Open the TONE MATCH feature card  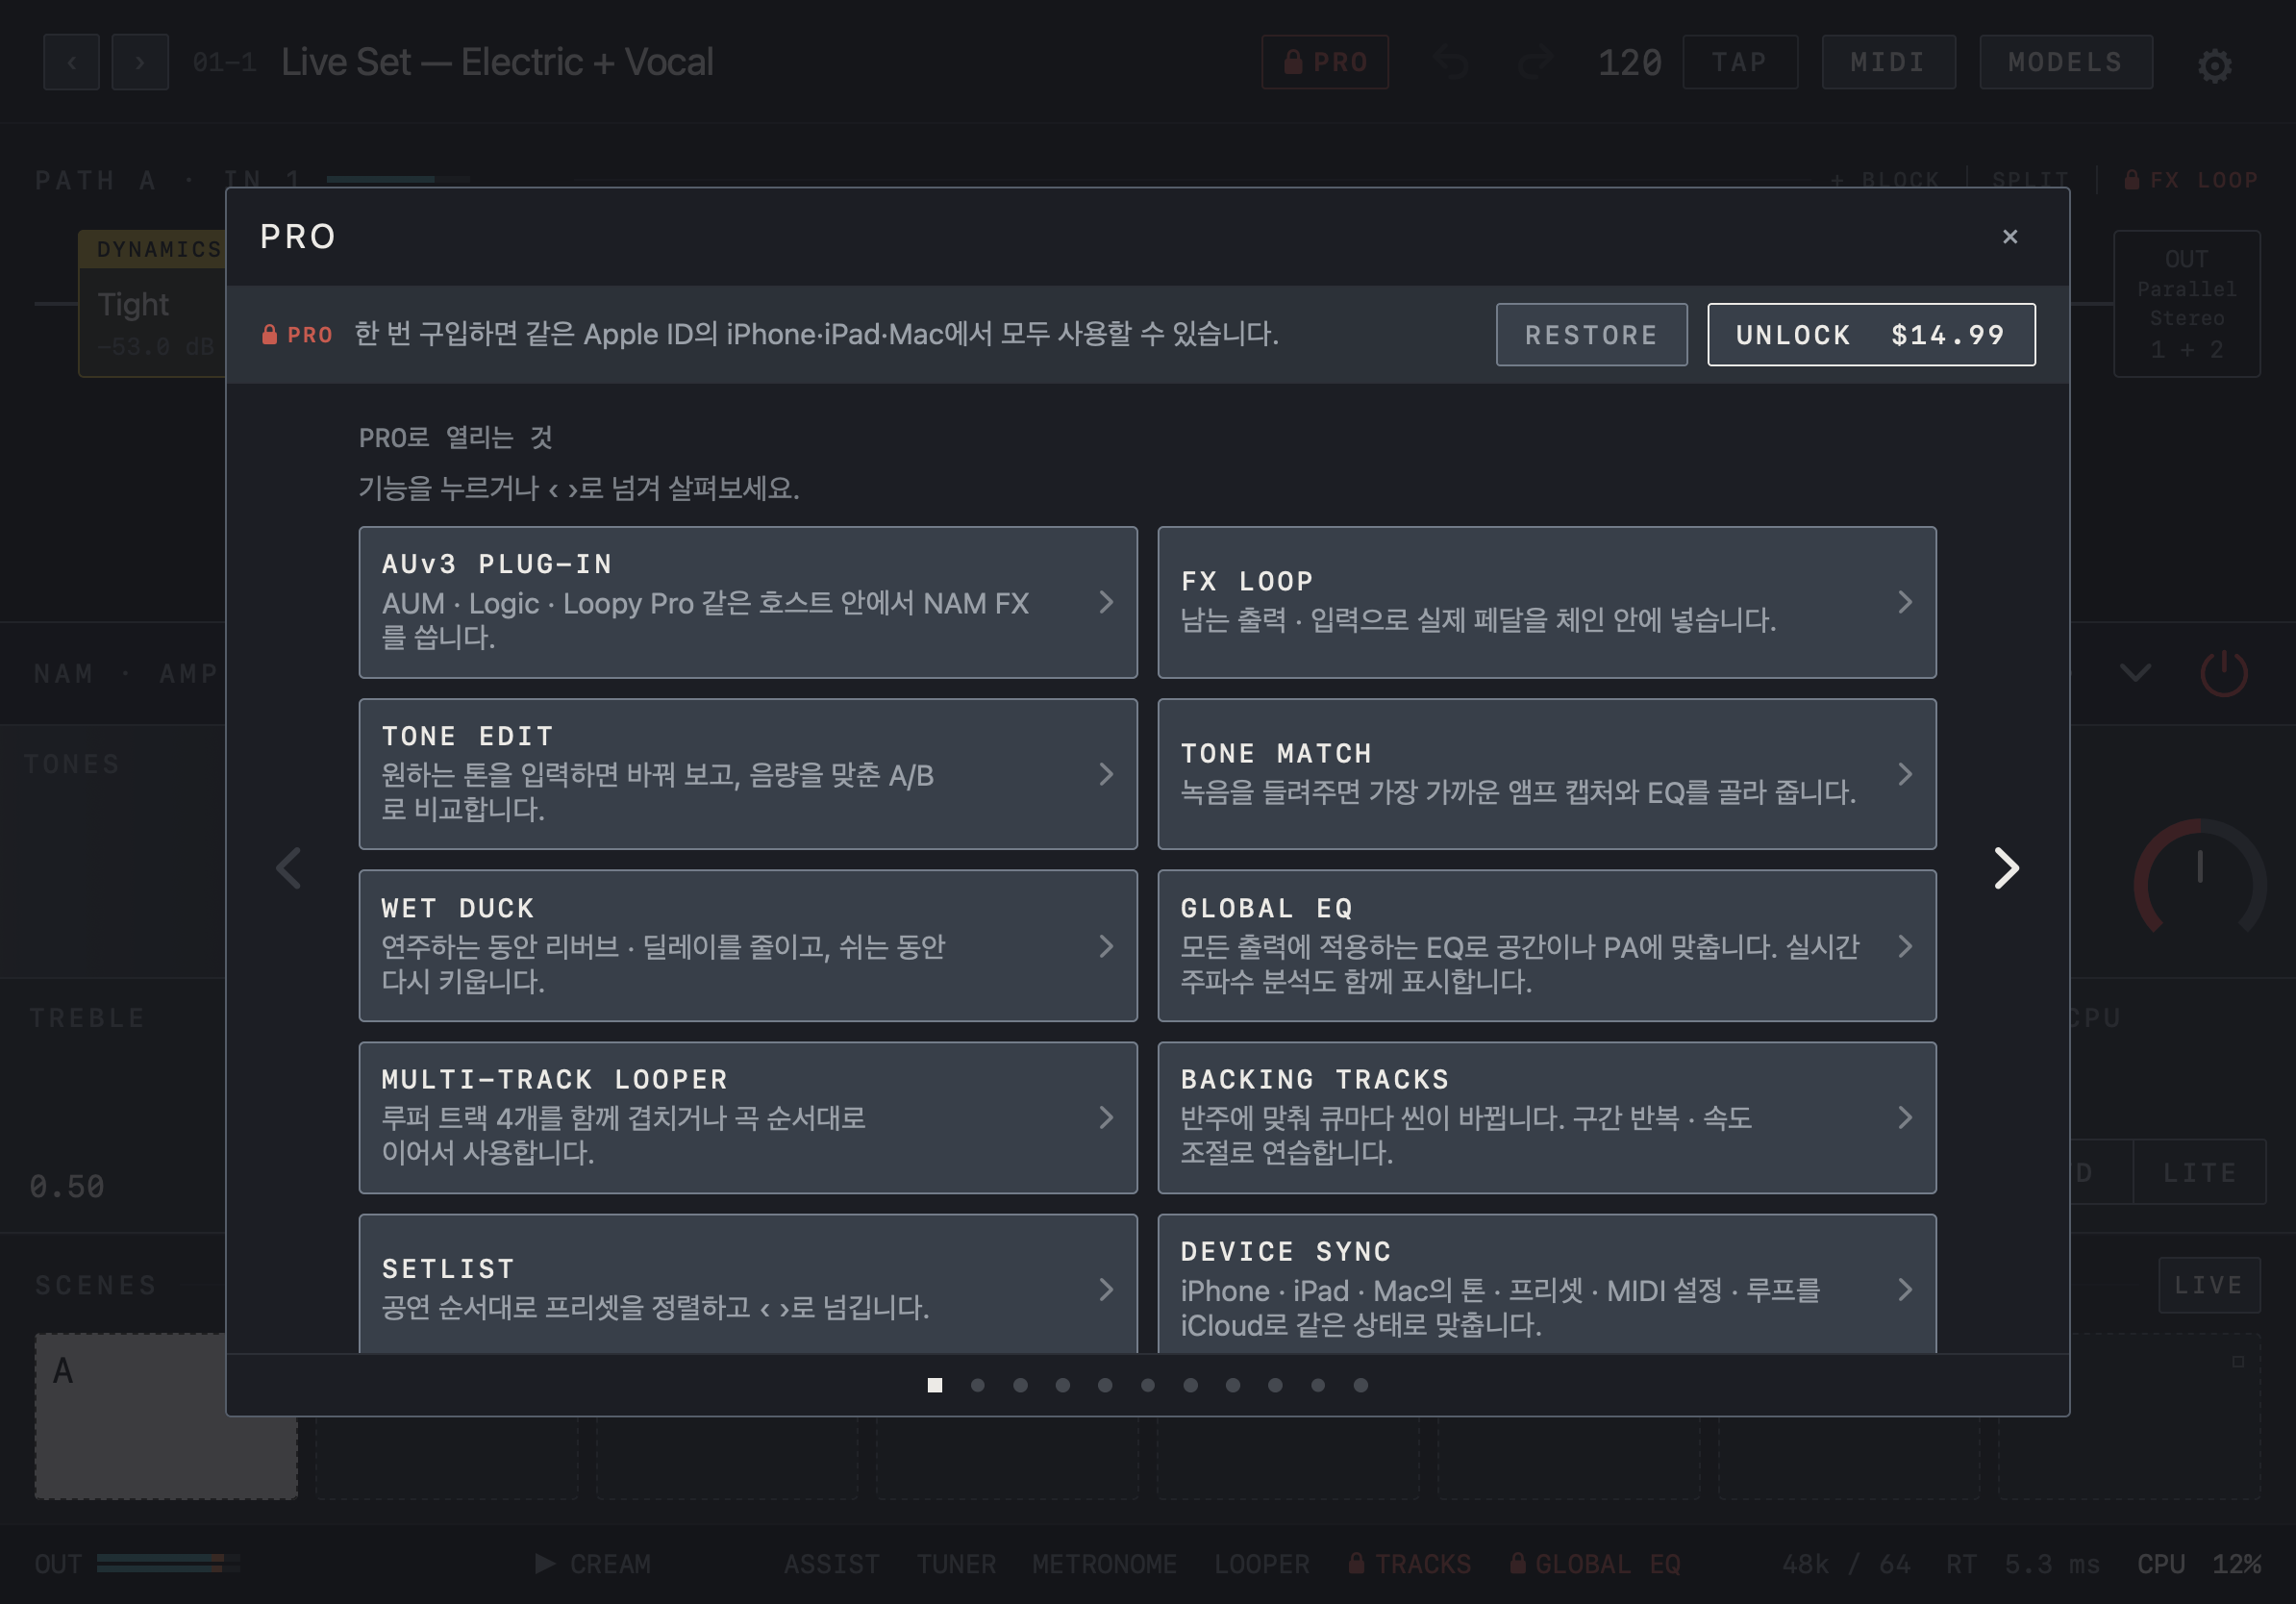point(1546,774)
